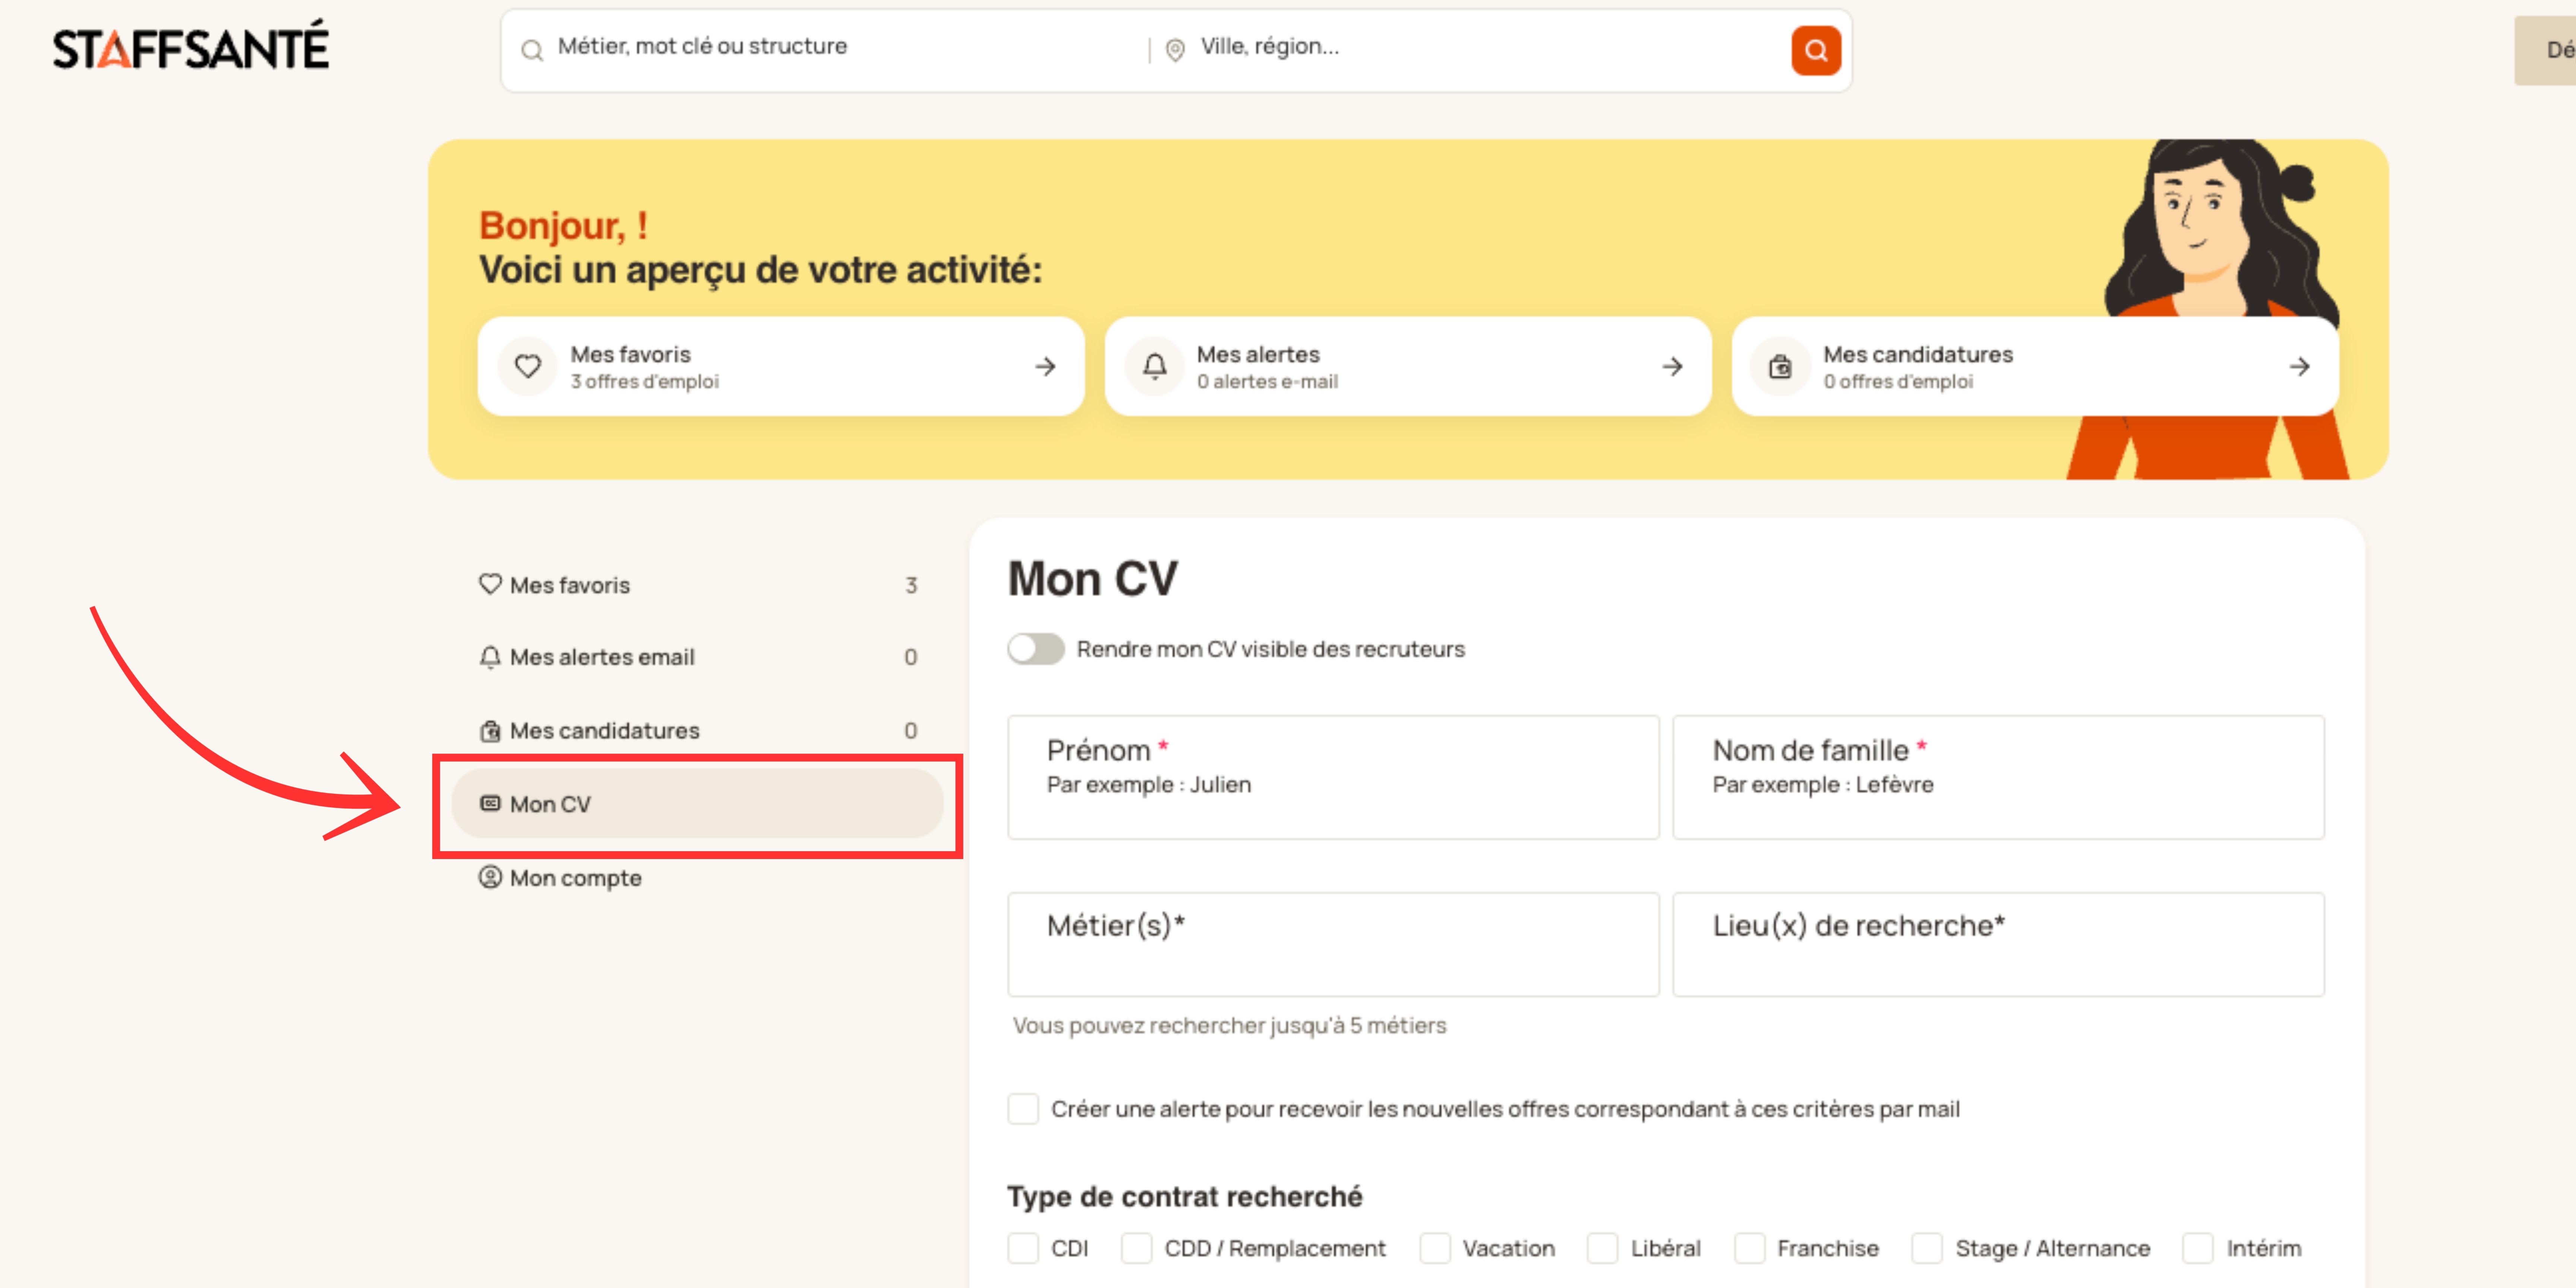Screen dimensions: 2576x1288
Task: Check the Stage / Alternance checkbox
Action: (x=1927, y=1248)
